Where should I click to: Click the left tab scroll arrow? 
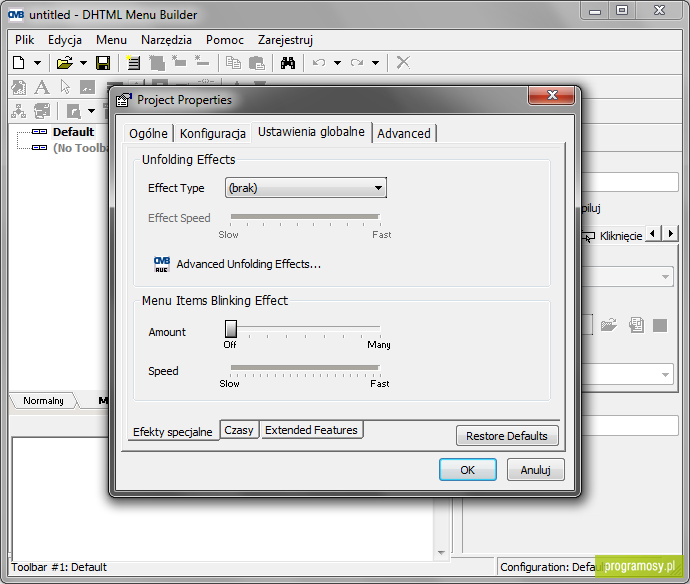653,233
